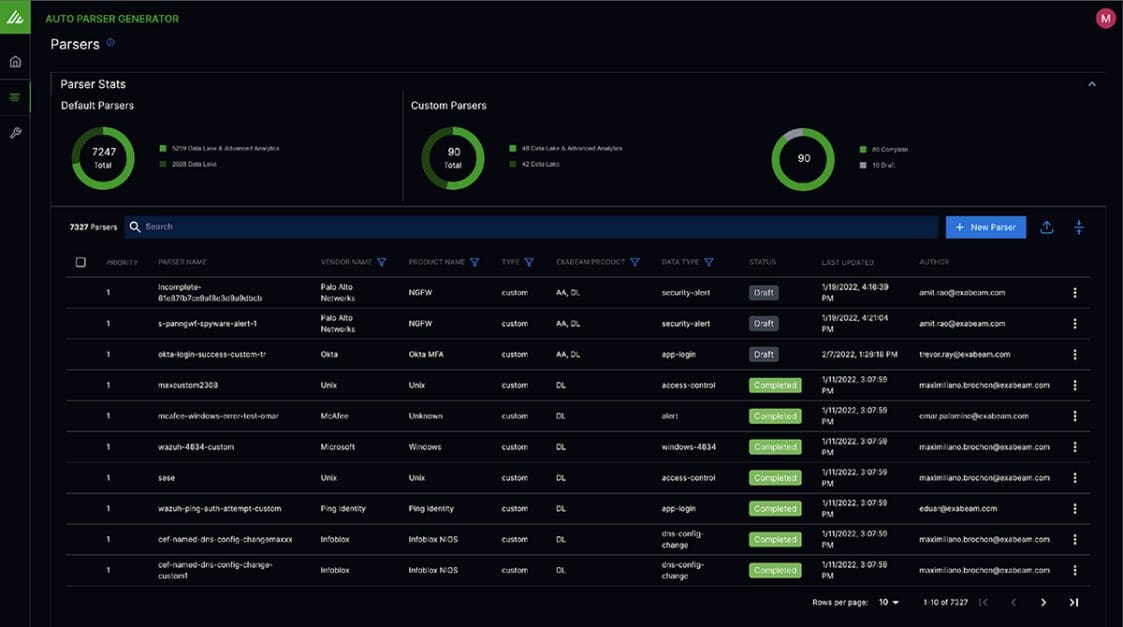Open actions menu for cef-named-dns-config-changemaxxx row
This screenshot has height=627, width=1123.
1074,540
